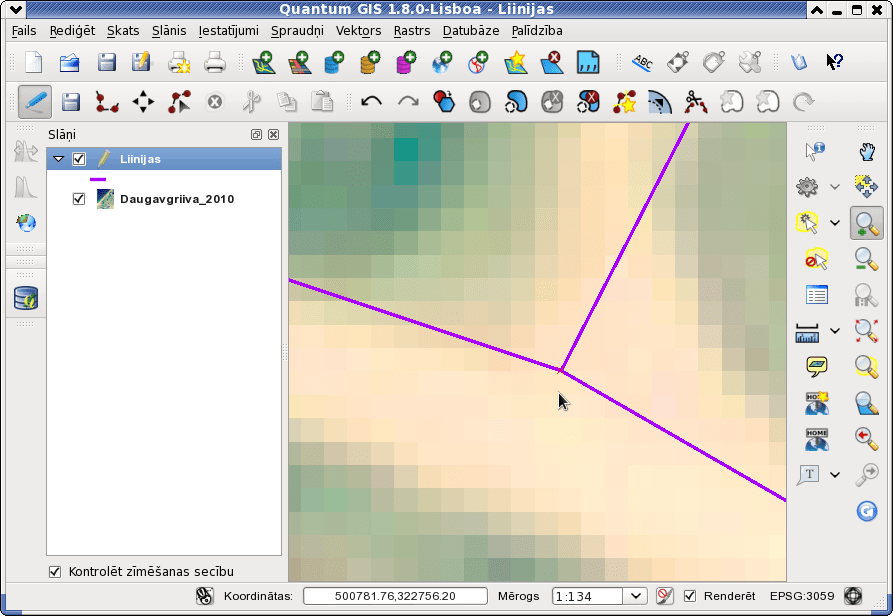Screen dimensions: 893x616
Task: Click Deselect Features icon
Action: 816,260
